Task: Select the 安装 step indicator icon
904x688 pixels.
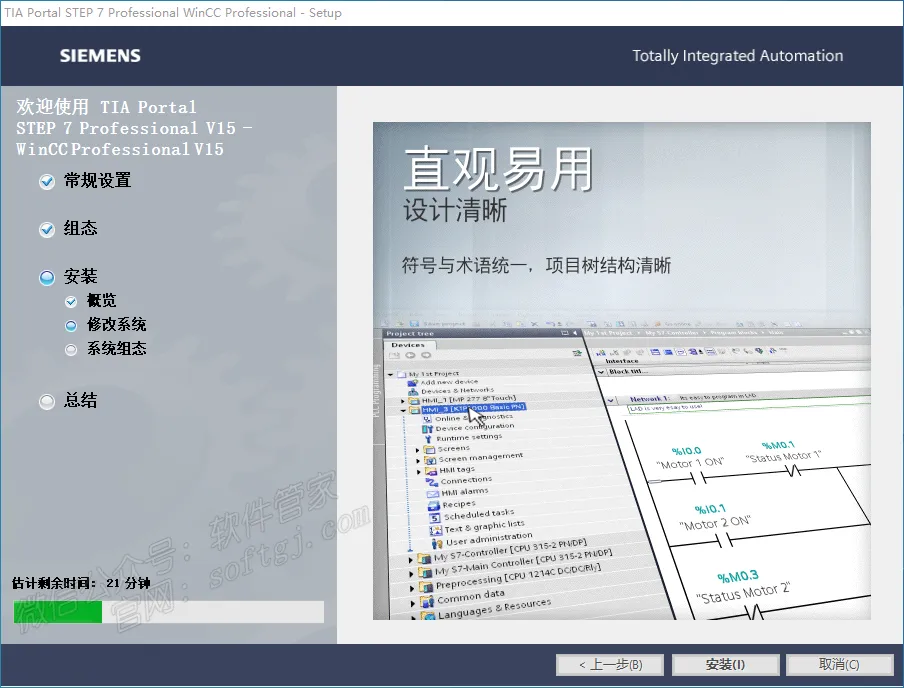Action: click(x=47, y=277)
